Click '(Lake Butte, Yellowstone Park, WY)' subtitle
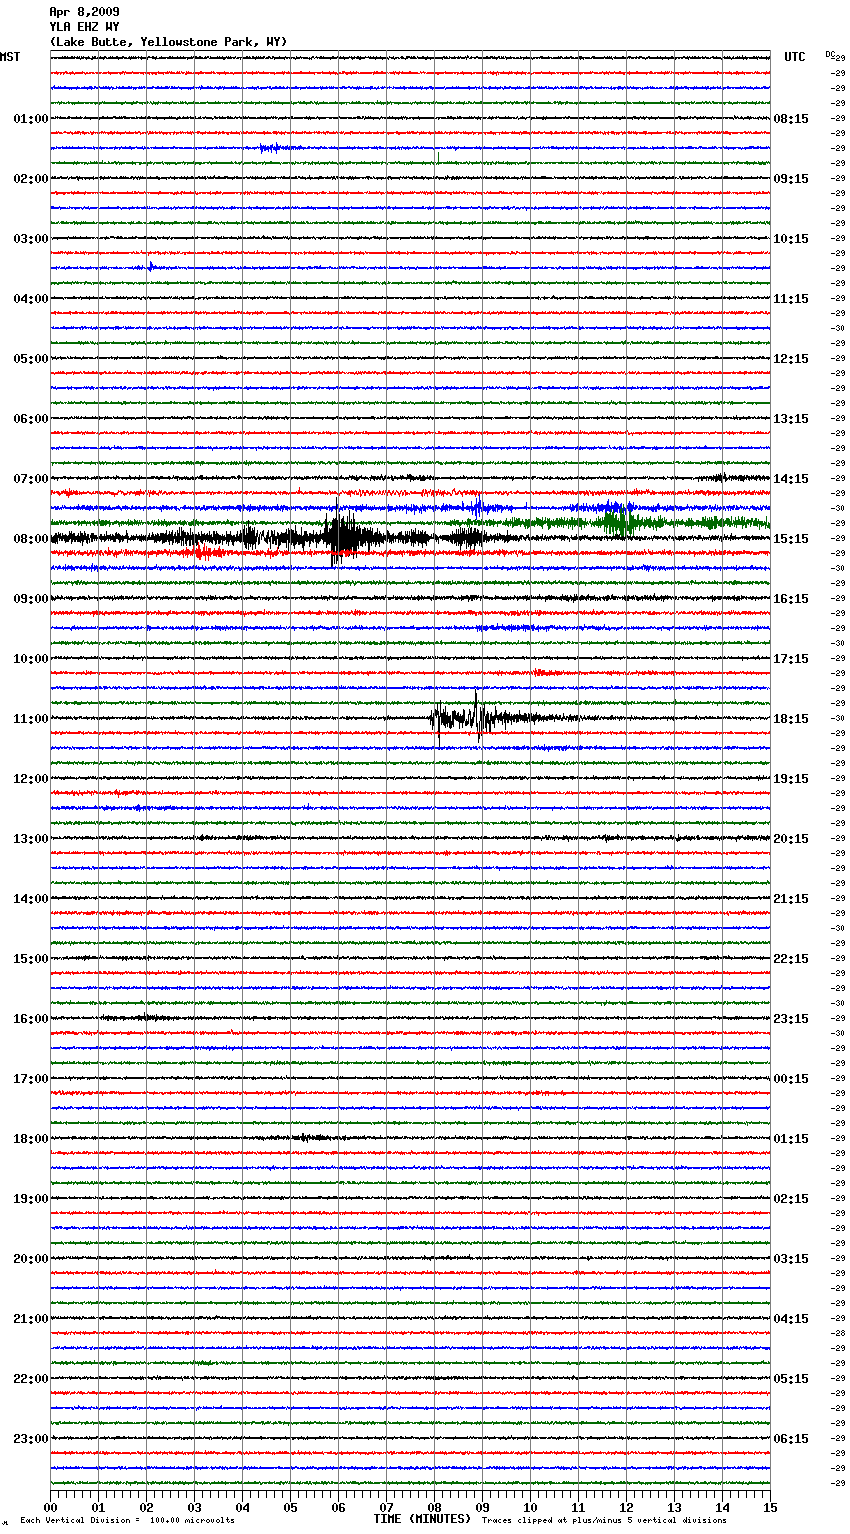This screenshot has height=1534, width=850. coord(168,42)
